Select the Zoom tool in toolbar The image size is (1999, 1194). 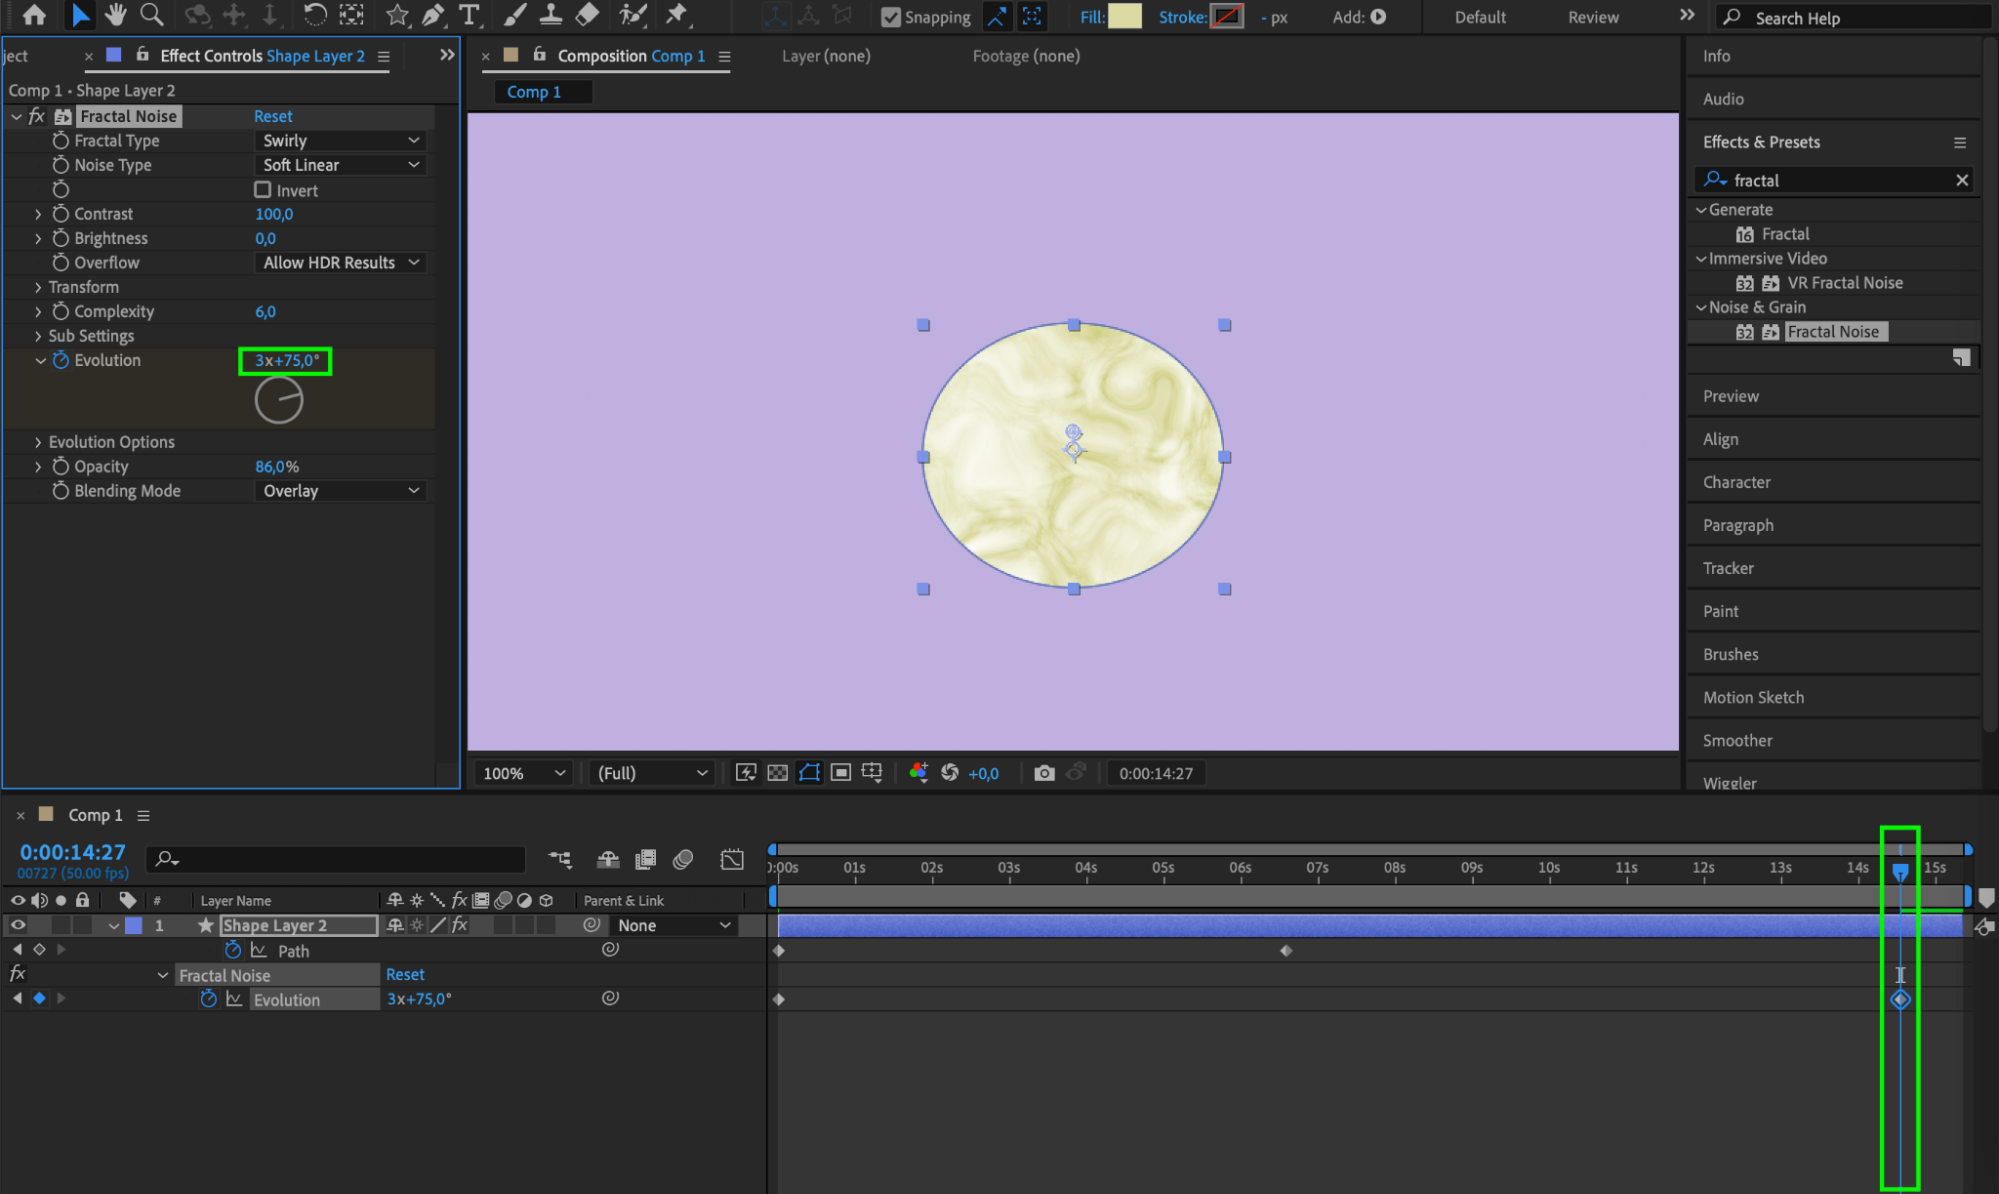tap(152, 15)
